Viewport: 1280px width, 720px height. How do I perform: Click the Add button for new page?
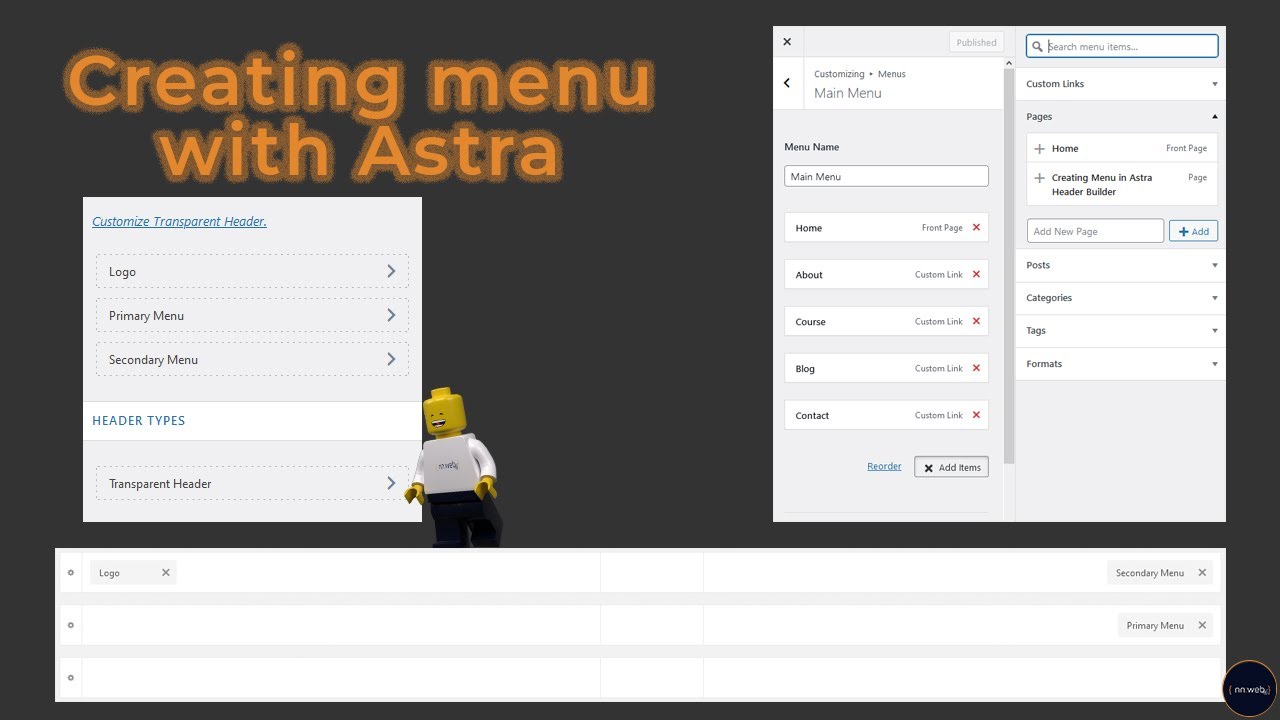[x=1193, y=231]
